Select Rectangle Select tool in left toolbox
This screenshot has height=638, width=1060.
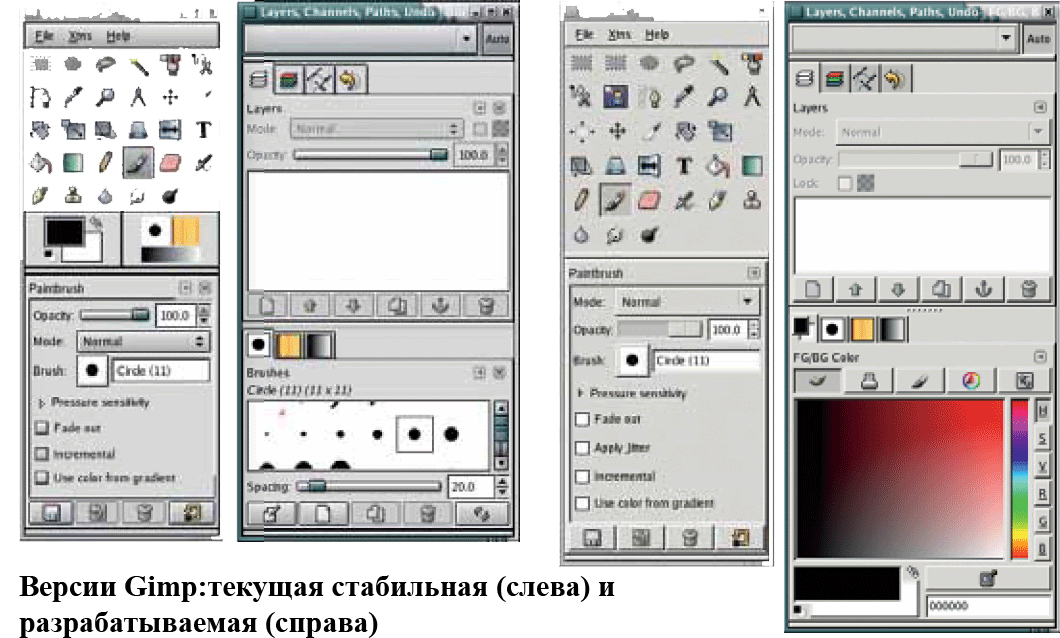[x=41, y=64]
